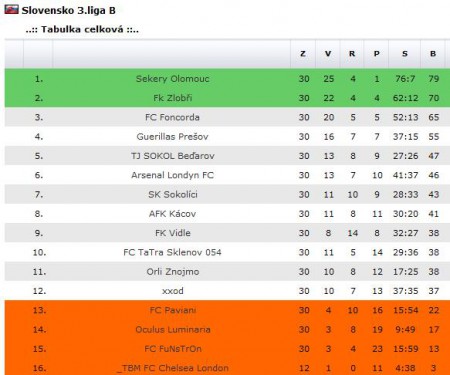Sort by the P losses column
The height and width of the screenshot is (375, 450).
point(377,54)
